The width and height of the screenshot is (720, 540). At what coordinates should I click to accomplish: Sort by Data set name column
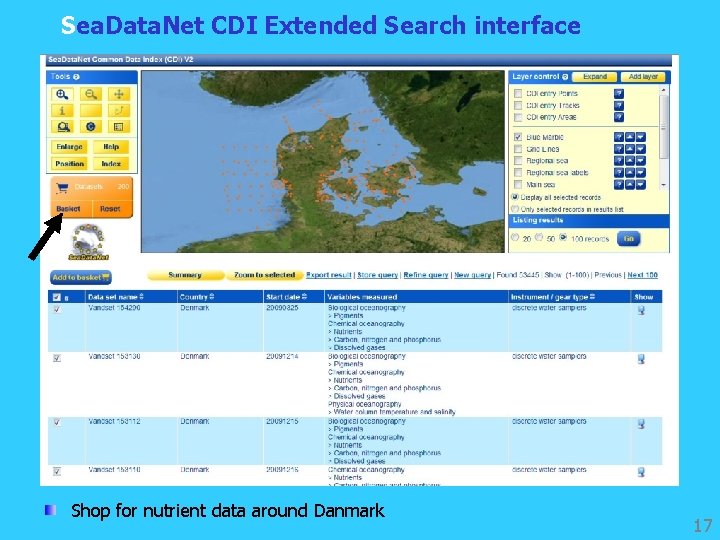tap(116, 297)
